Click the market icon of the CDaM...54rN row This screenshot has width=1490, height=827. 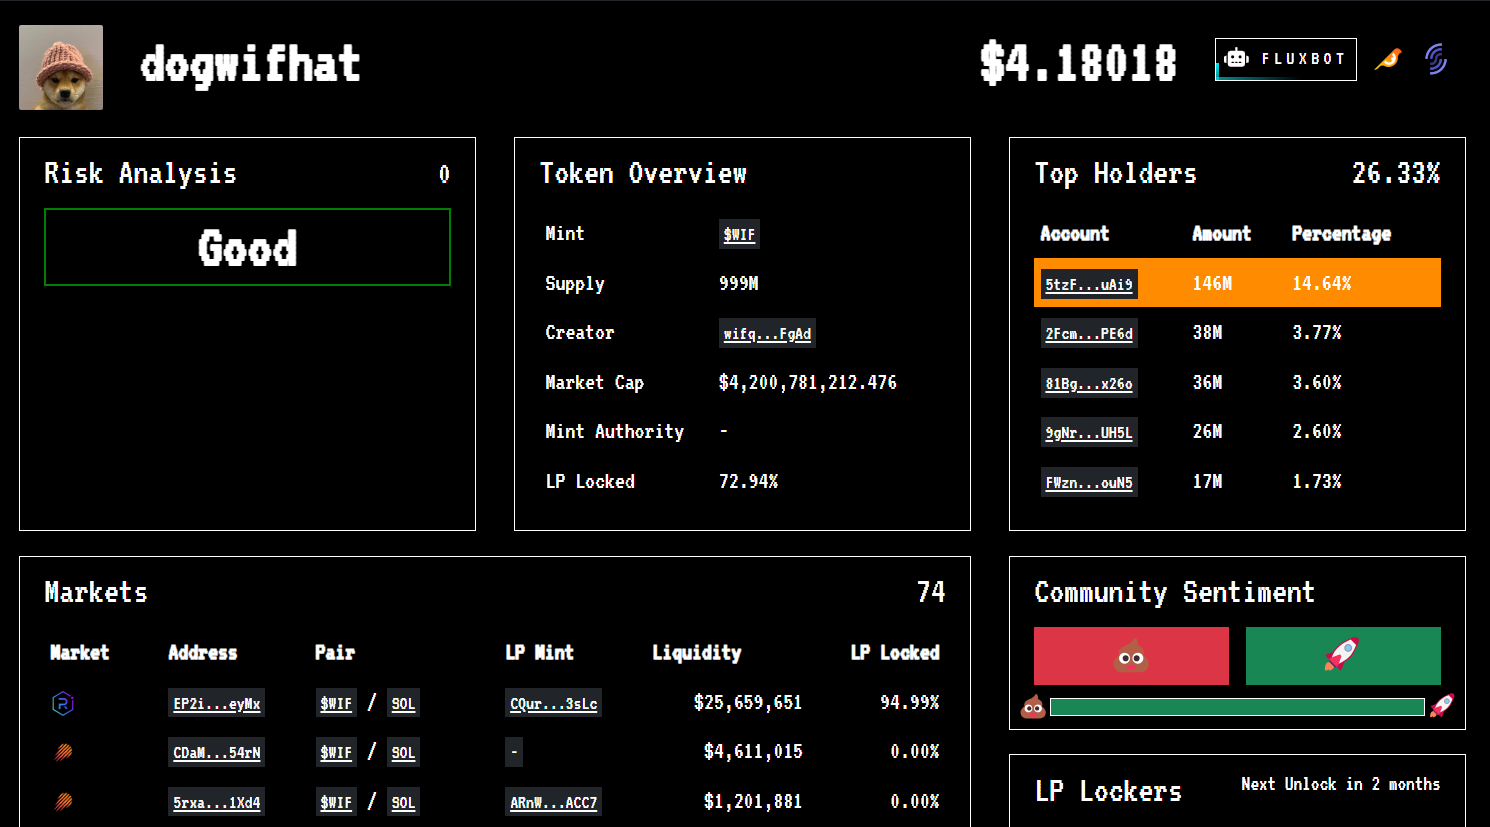pos(63,752)
